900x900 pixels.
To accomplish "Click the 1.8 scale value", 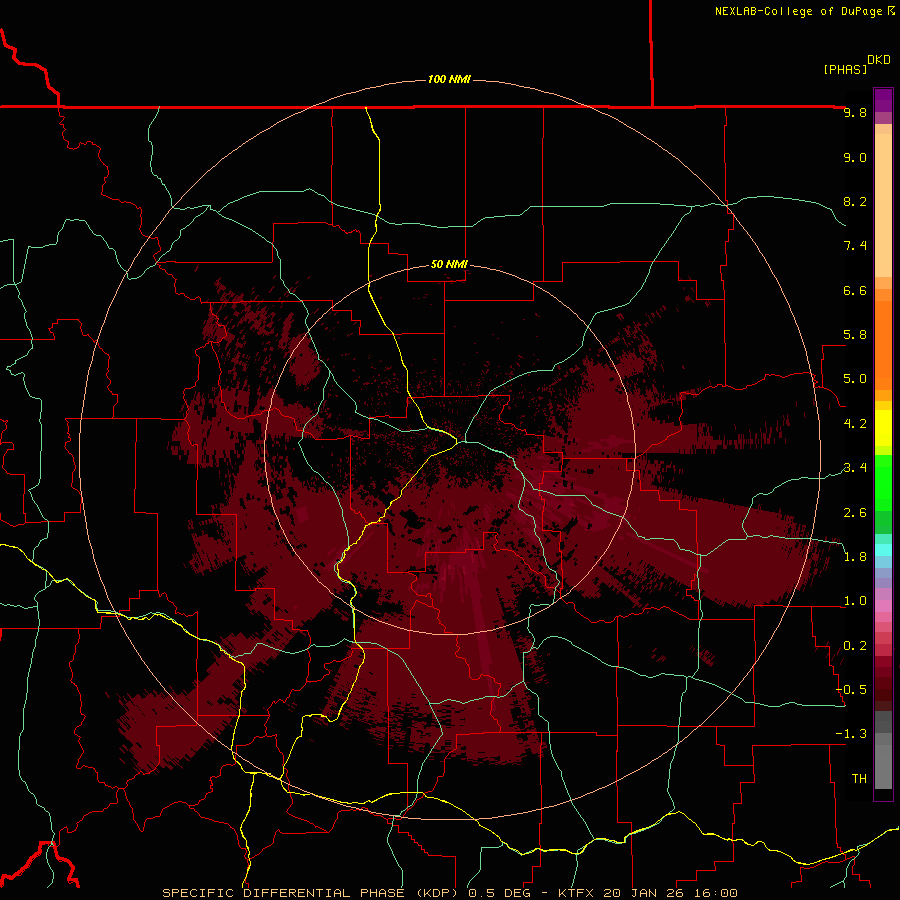I will pos(855,557).
